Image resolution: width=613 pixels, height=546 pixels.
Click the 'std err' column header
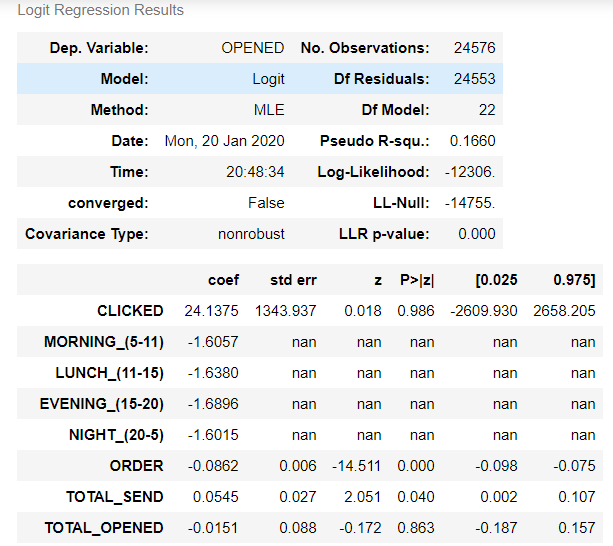(293, 280)
